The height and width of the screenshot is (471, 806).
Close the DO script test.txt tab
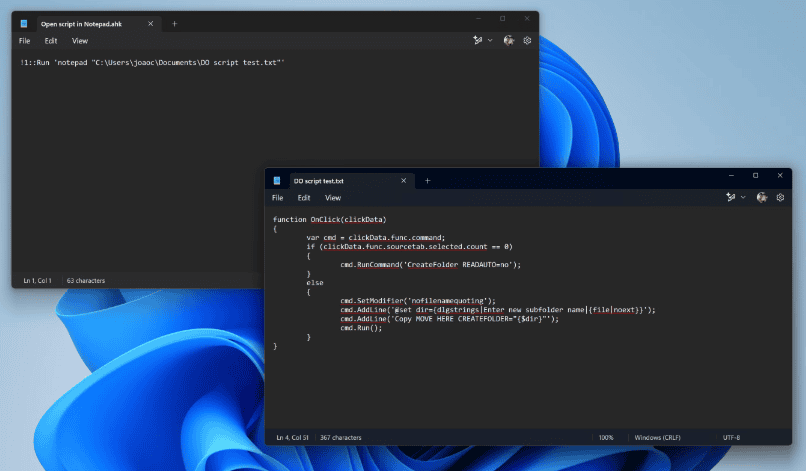coord(403,181)
